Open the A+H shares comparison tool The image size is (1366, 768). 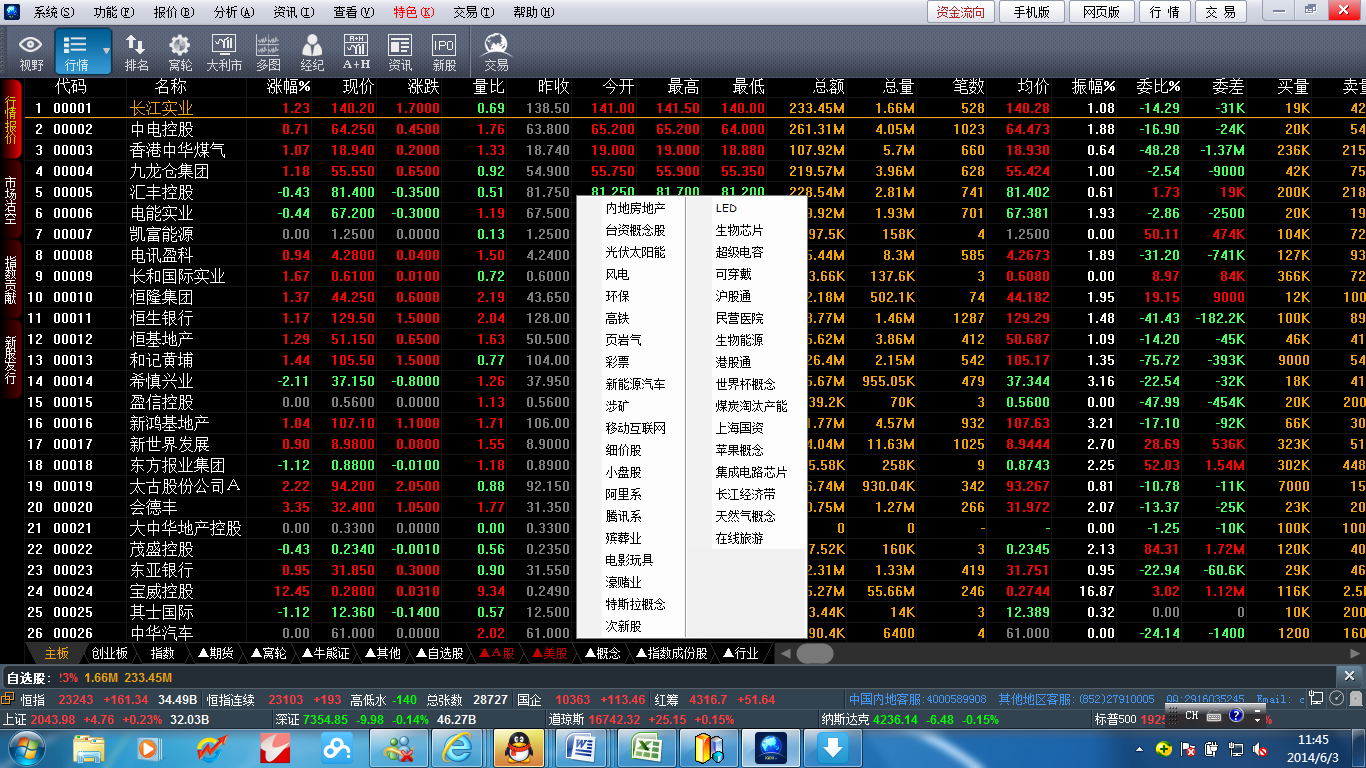(357, 52)
